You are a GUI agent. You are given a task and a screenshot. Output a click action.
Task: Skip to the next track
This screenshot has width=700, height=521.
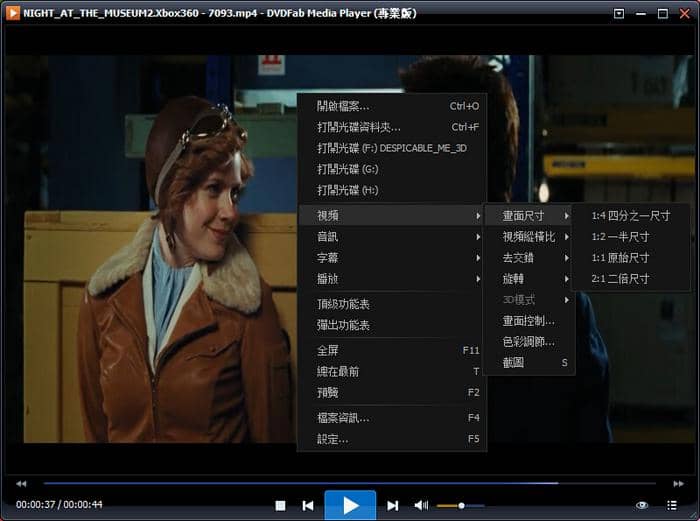tap(392, 505)
